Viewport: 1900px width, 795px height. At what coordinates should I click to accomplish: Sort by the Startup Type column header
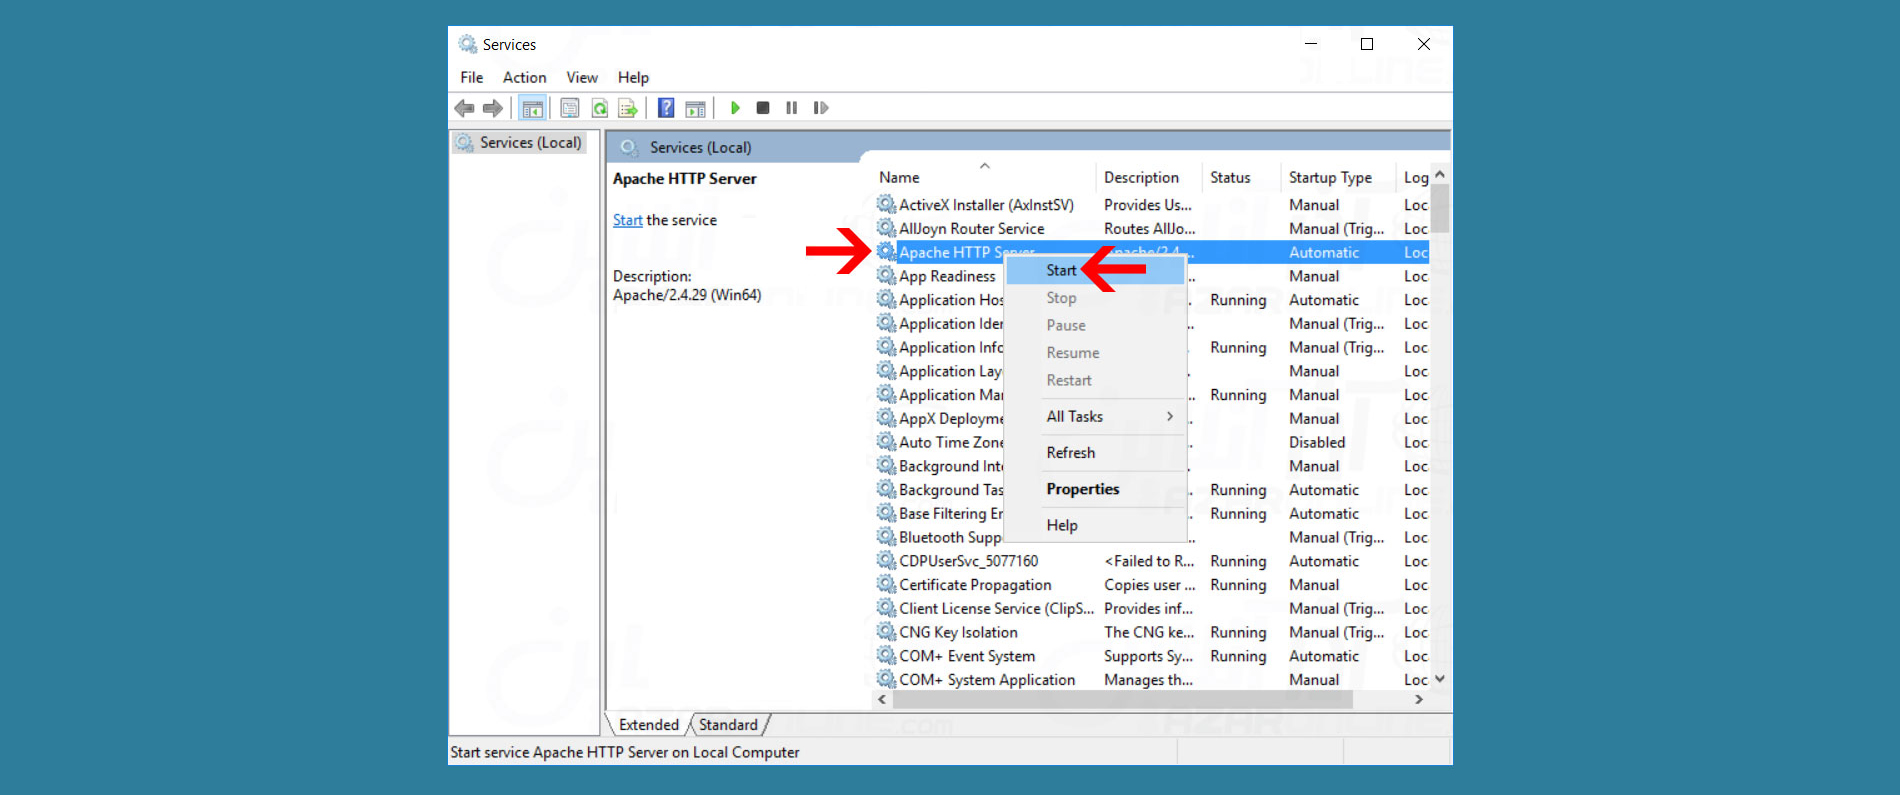point(1336,177)
